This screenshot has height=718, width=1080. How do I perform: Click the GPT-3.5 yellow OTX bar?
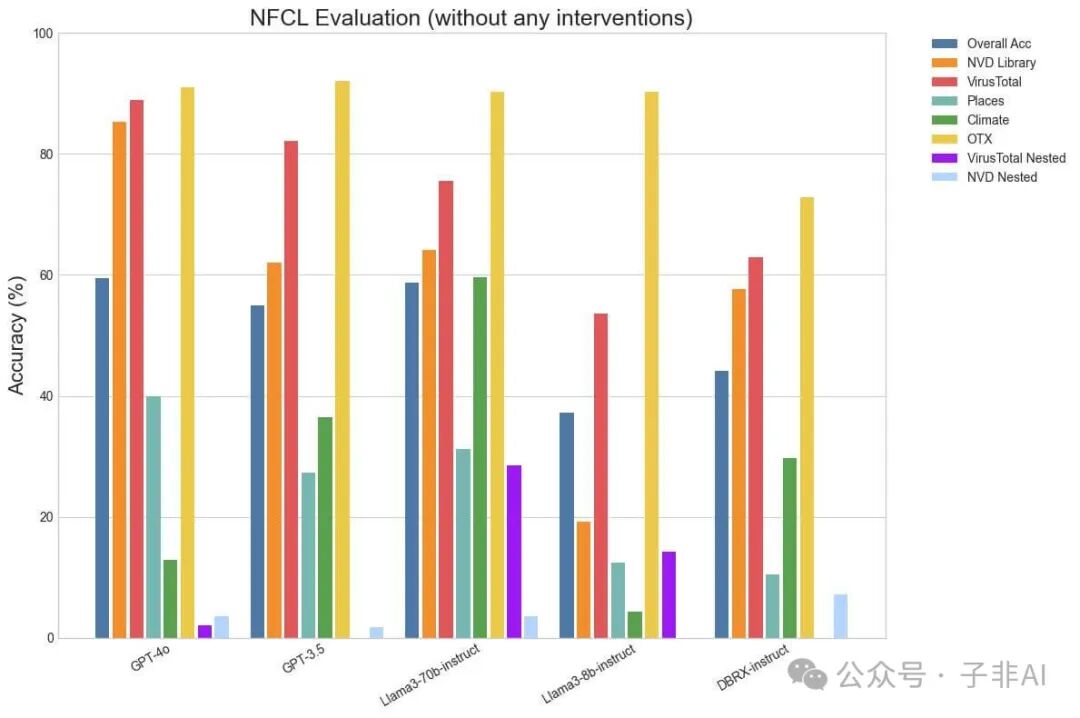click(342, 359)
